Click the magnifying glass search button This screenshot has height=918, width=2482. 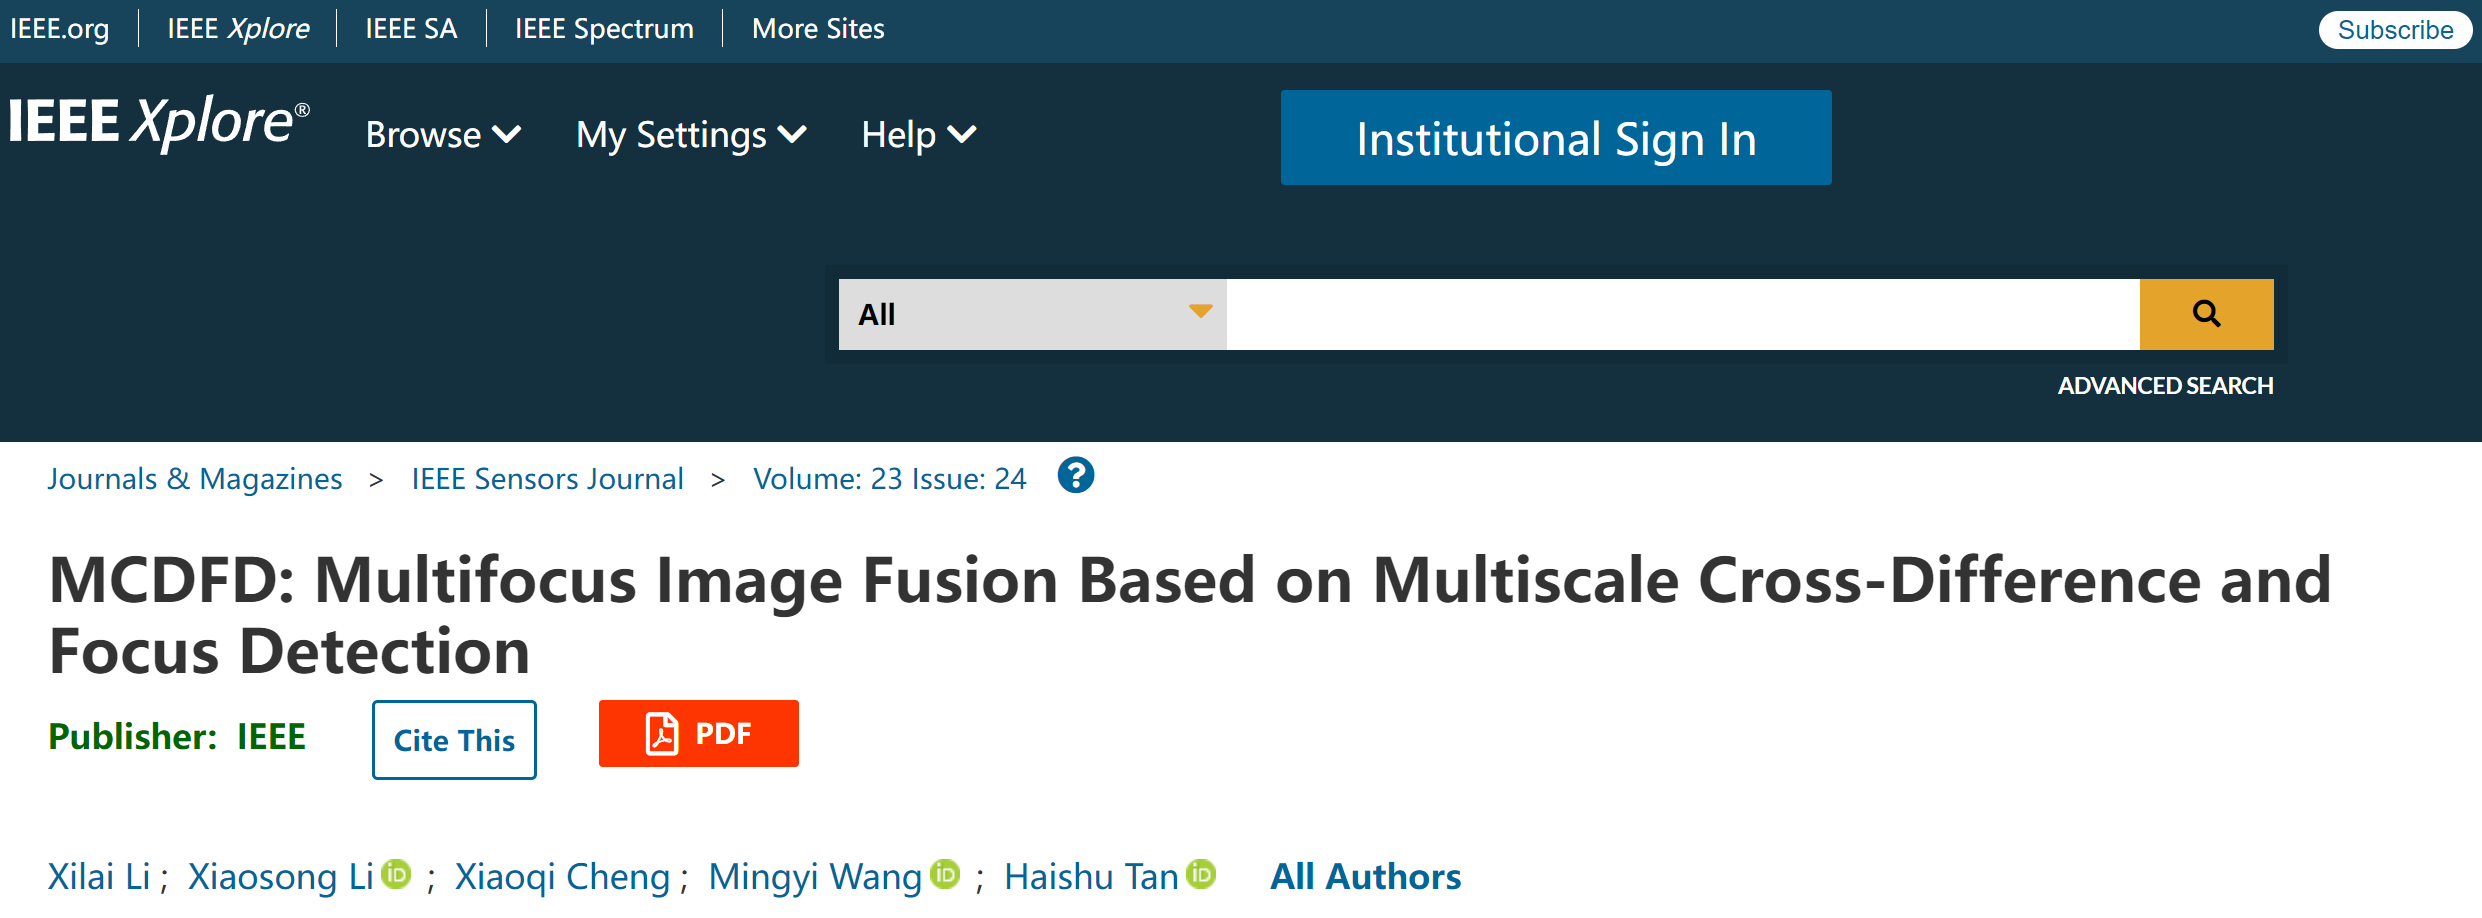[2206, 314]
